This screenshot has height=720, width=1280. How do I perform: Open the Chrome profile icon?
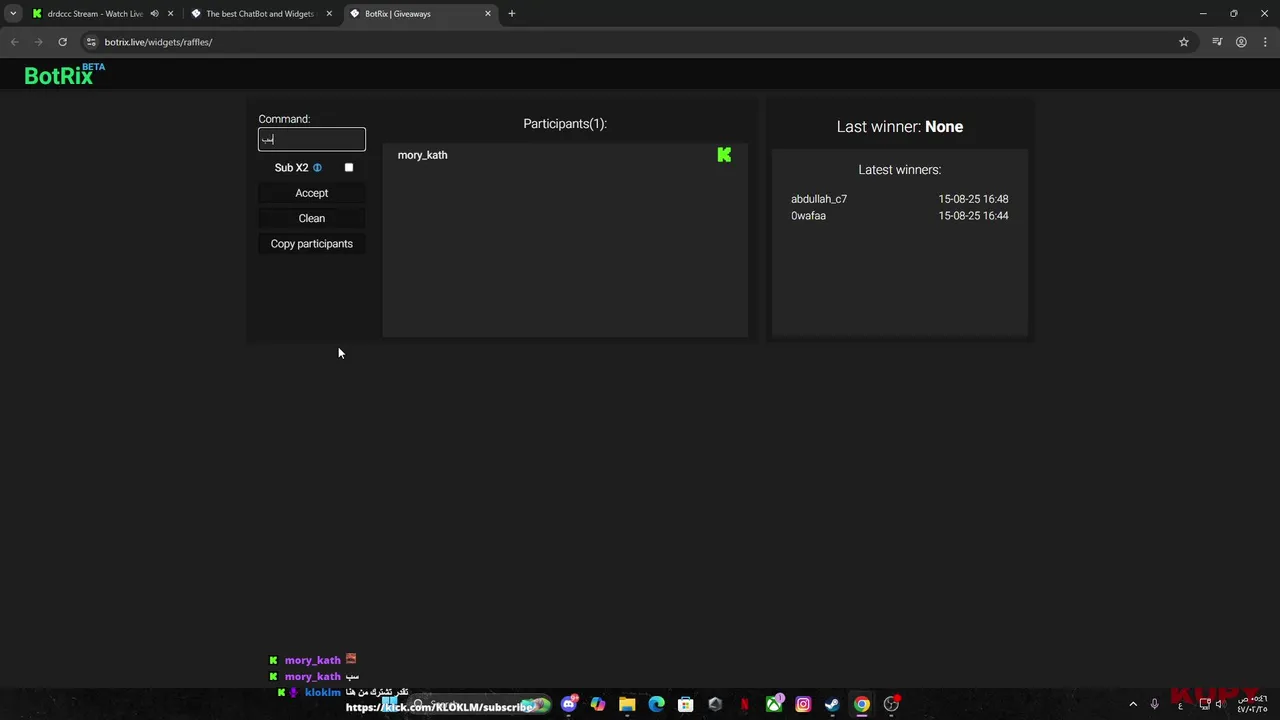coord(1241,42)
